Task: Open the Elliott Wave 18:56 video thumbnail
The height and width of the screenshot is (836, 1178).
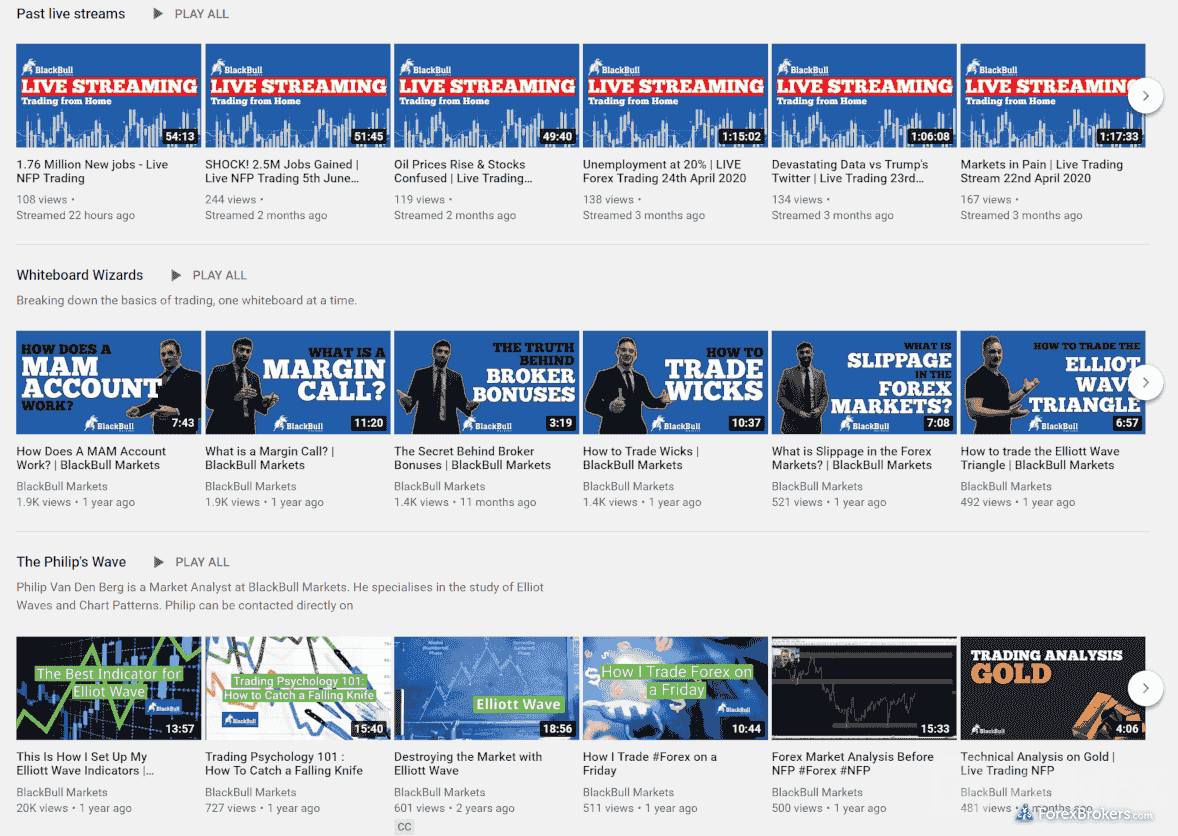Action: click(486, 688)
